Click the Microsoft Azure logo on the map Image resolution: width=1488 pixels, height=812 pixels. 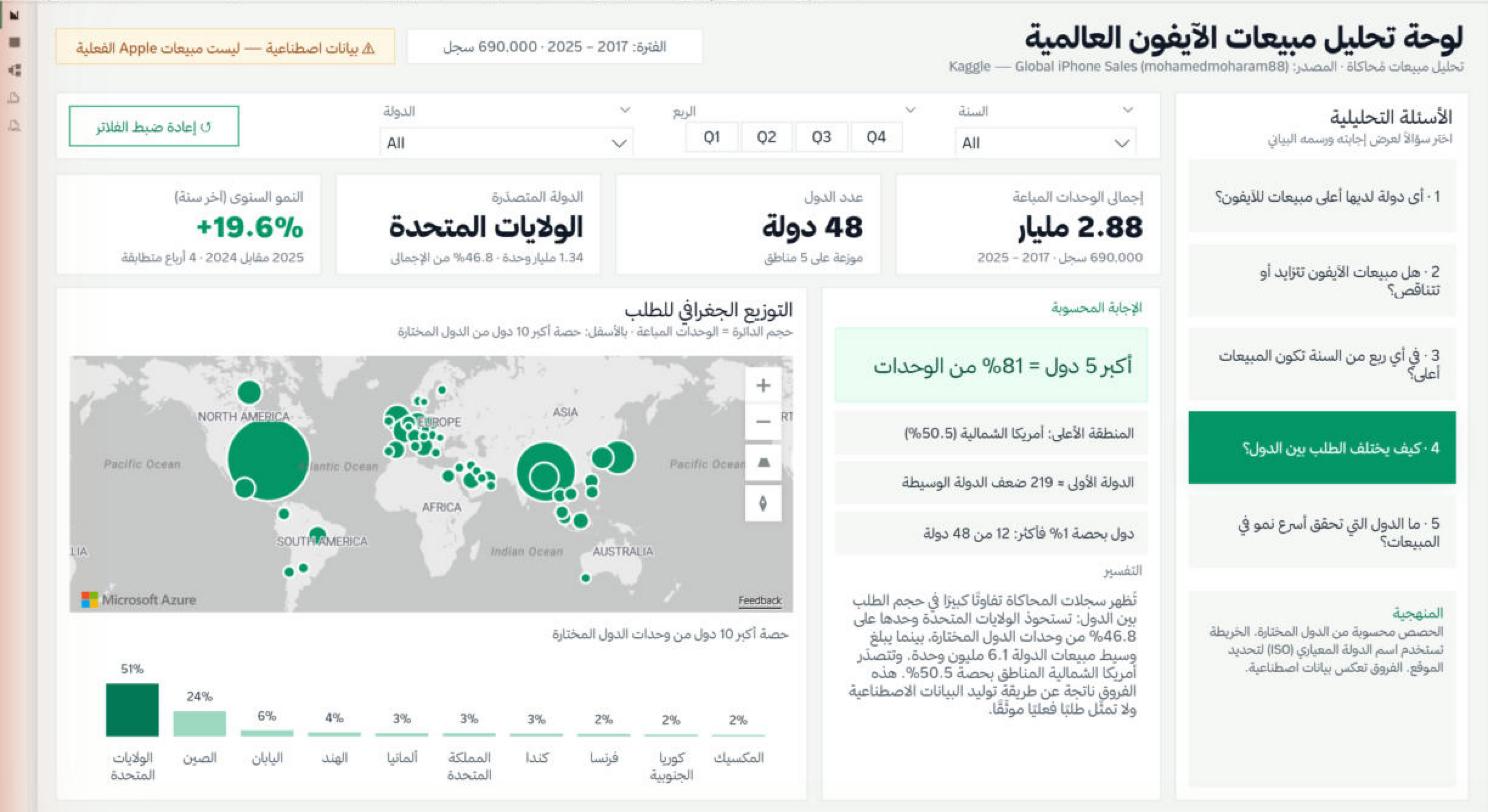pos(139,600)
